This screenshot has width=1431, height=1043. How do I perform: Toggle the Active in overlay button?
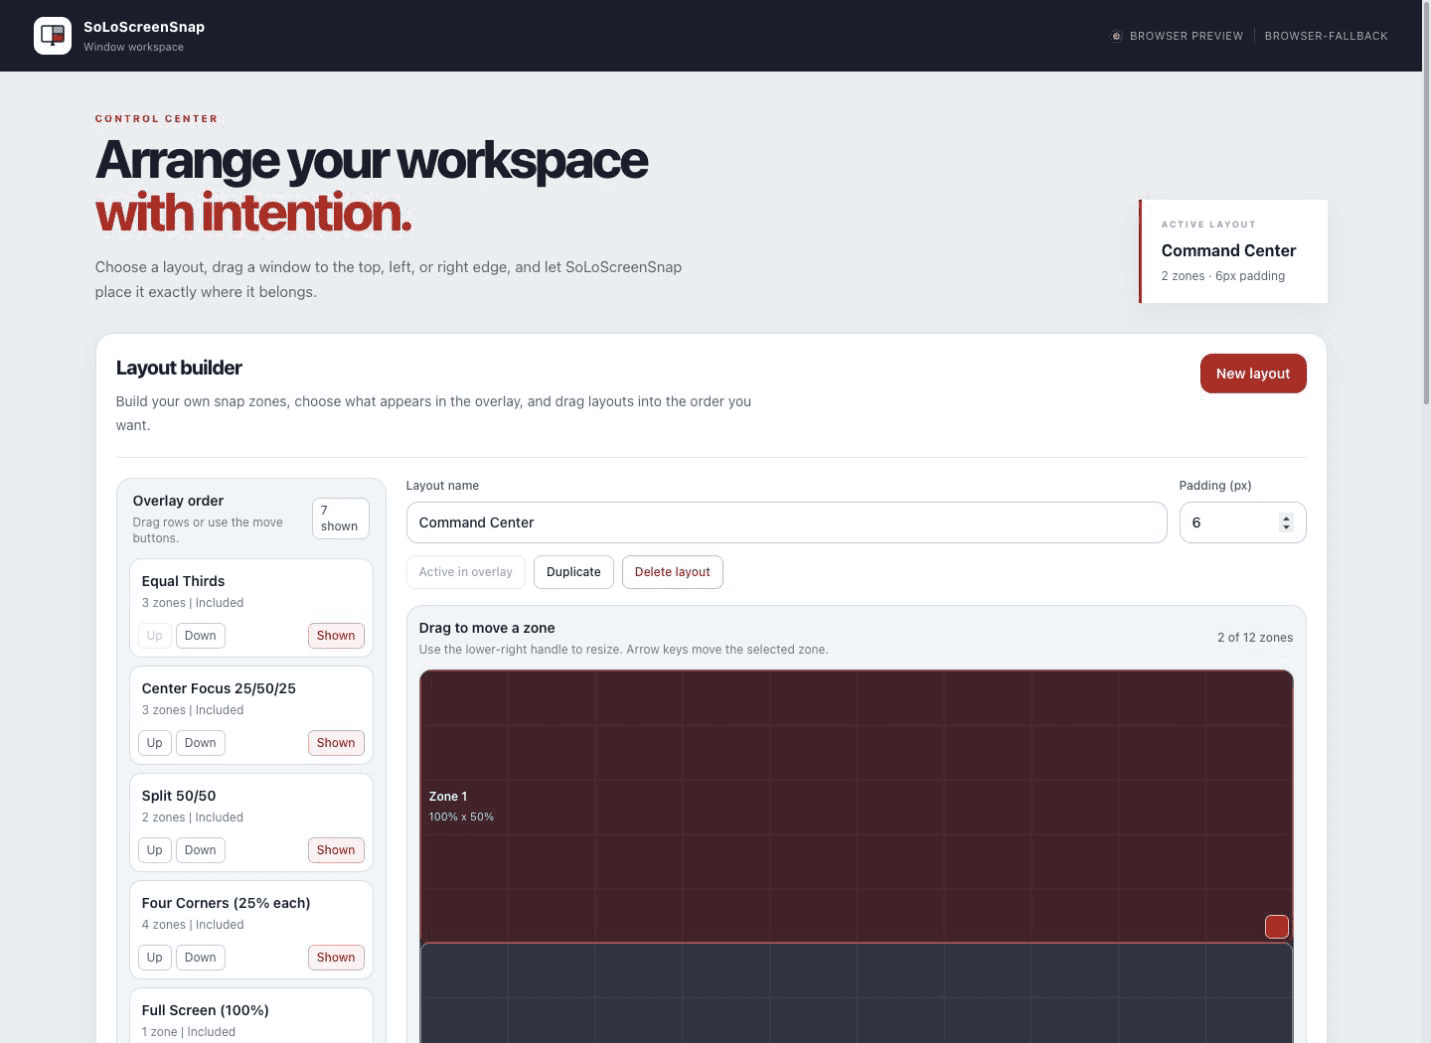(x=466, y=572)
